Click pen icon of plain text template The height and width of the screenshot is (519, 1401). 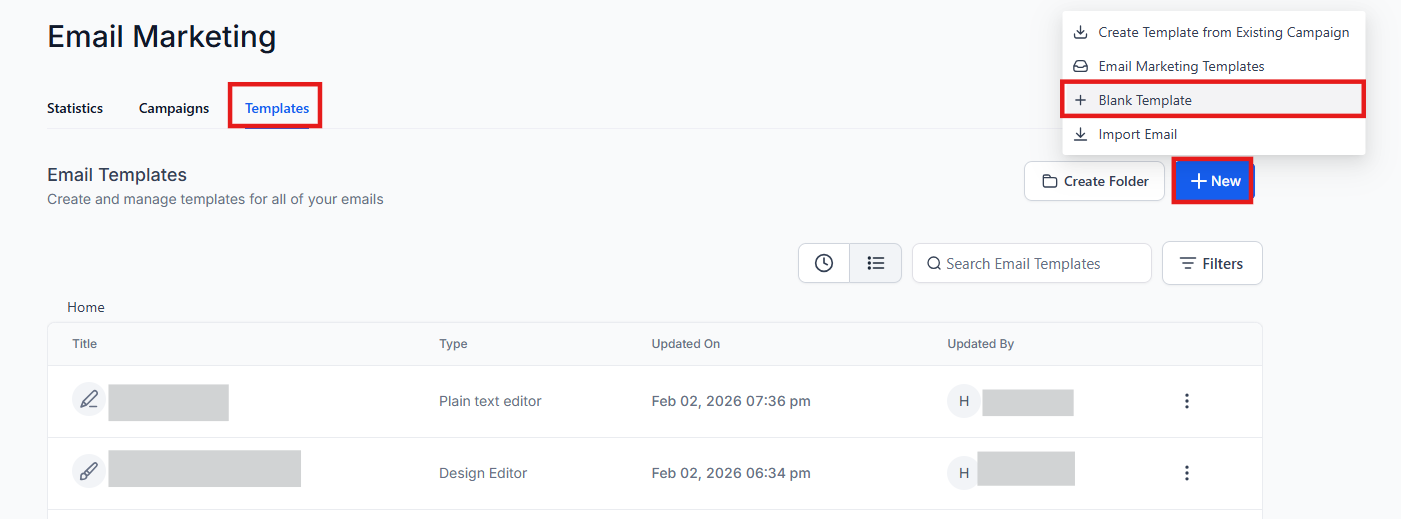pos(89,401)
